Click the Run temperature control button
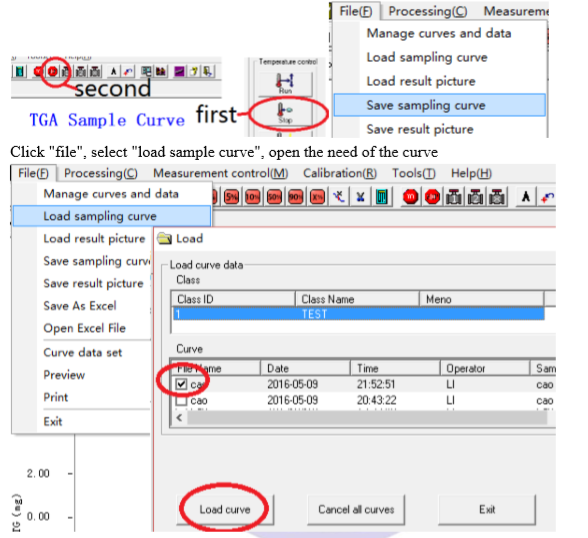The image size is (588, 538). click(285, 84)
